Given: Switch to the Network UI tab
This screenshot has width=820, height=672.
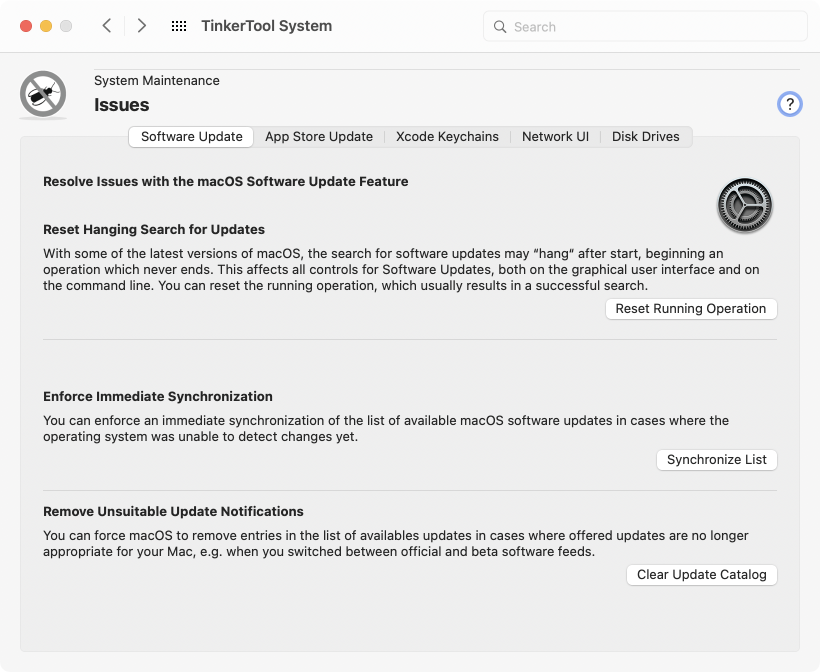Looking at the screenshot, I should pyautogui.click(x=555, y=137).
